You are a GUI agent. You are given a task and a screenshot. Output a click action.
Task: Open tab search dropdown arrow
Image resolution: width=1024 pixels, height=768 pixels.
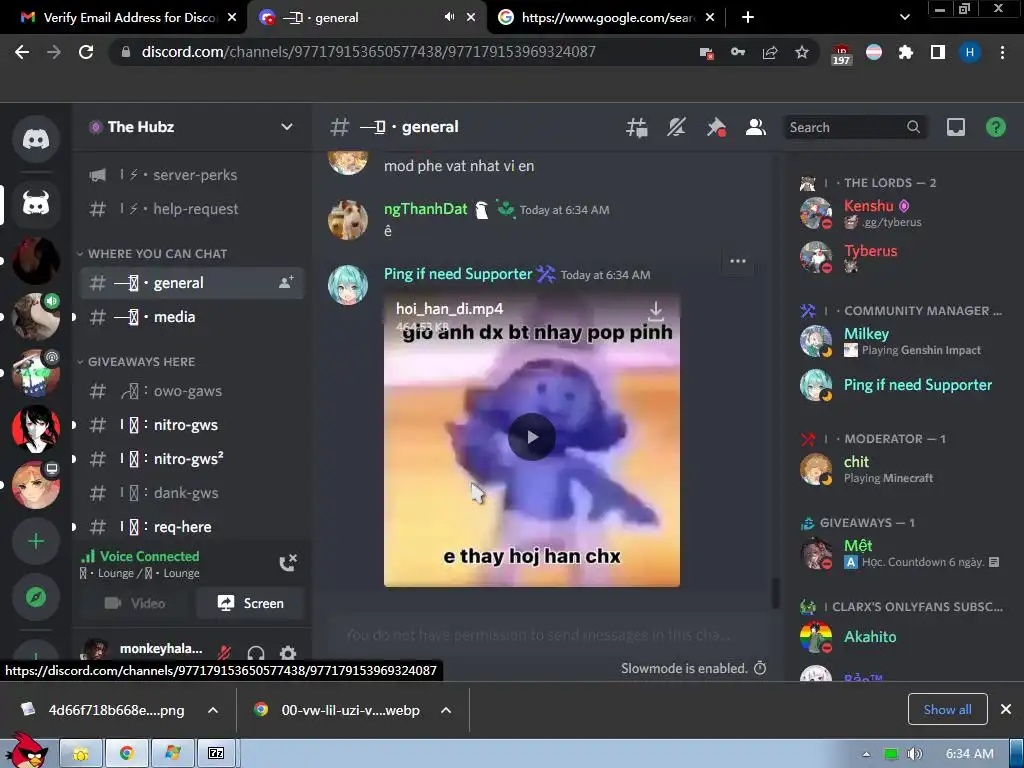(x=905, y=18)
